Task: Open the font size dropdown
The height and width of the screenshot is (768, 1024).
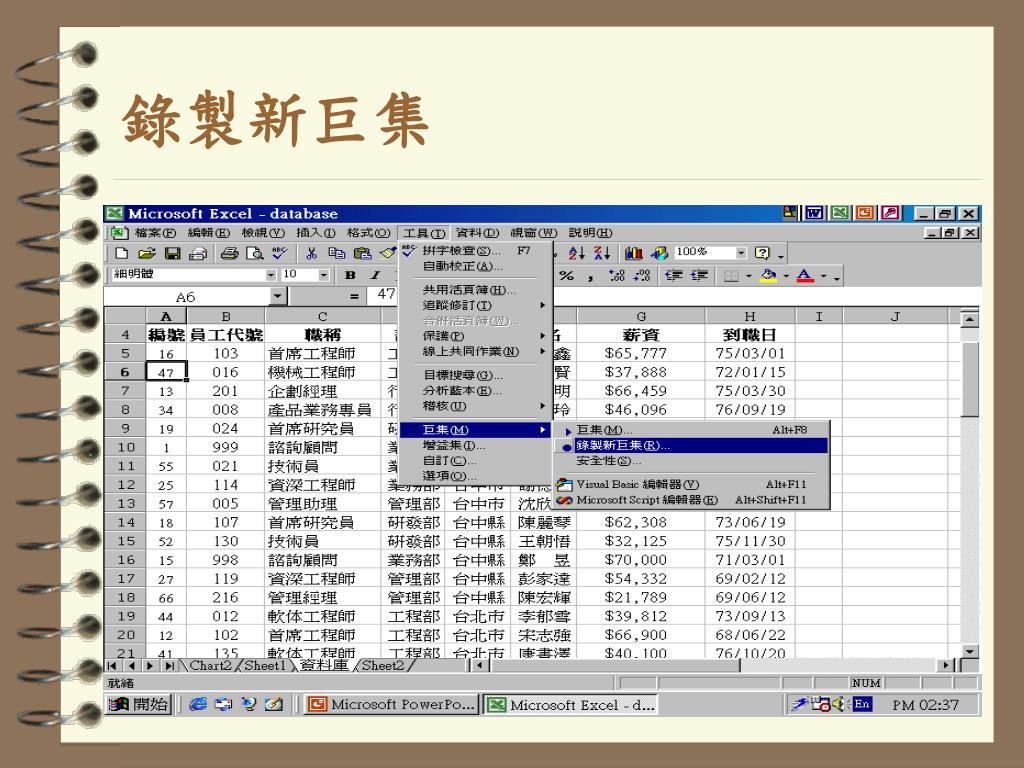Action: click(323, 275)
